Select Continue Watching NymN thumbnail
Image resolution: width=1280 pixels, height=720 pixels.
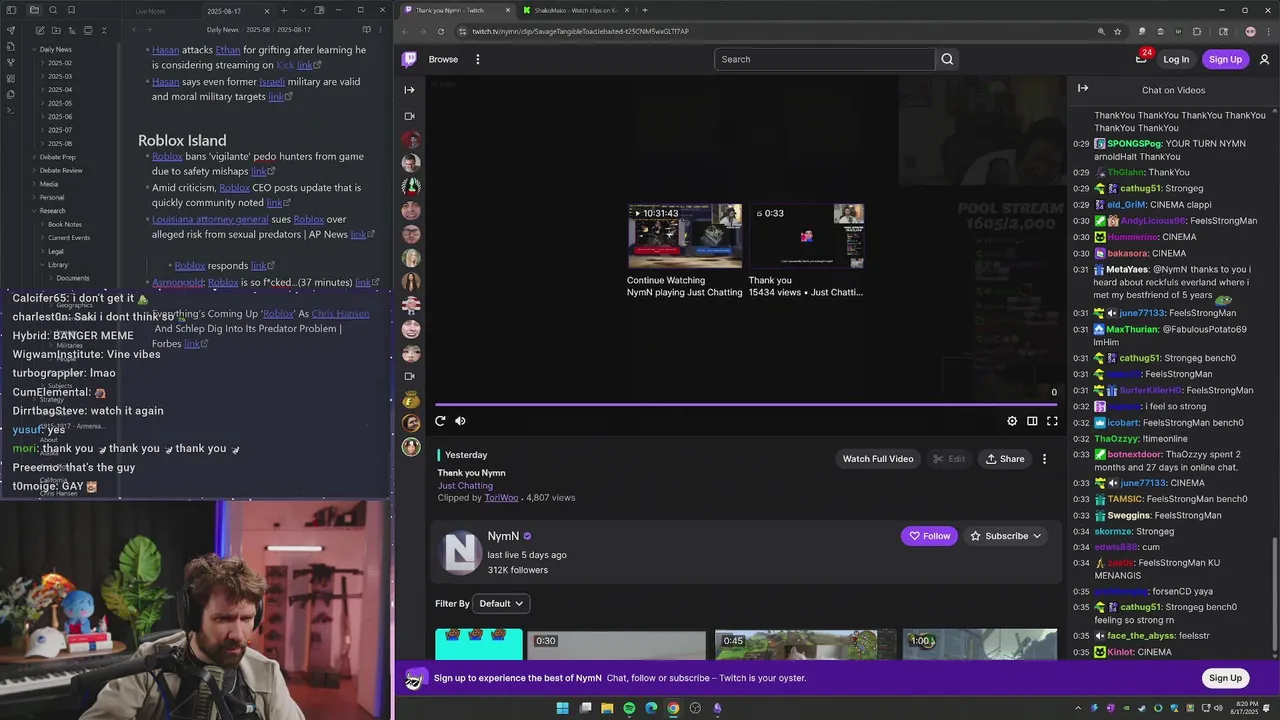coord(685,236)
